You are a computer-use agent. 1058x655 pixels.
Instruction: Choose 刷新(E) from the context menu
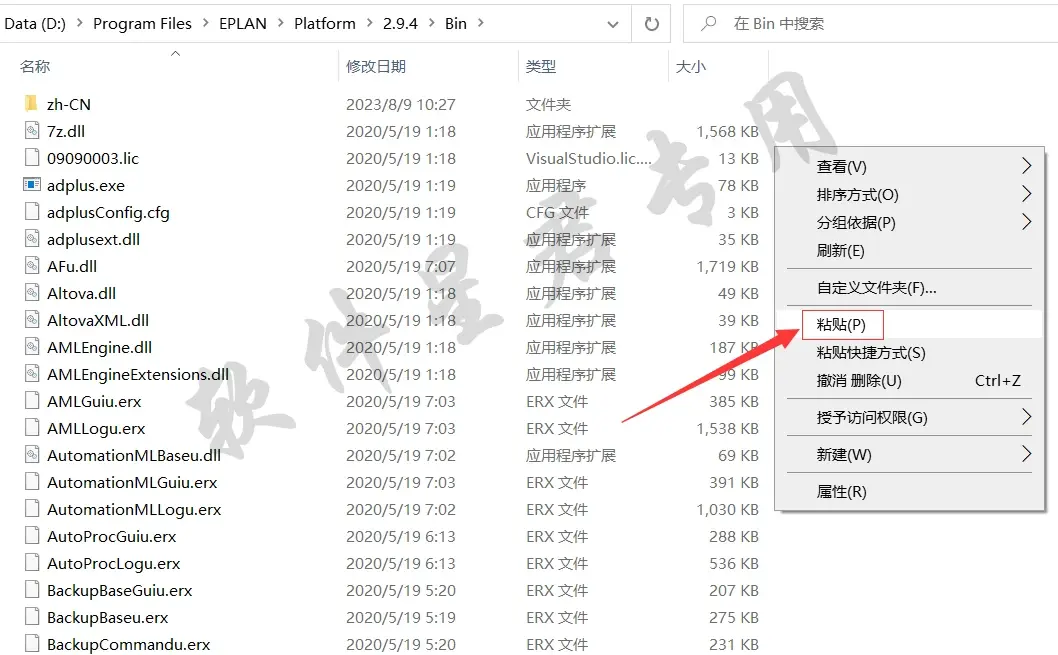click(910, 251)
